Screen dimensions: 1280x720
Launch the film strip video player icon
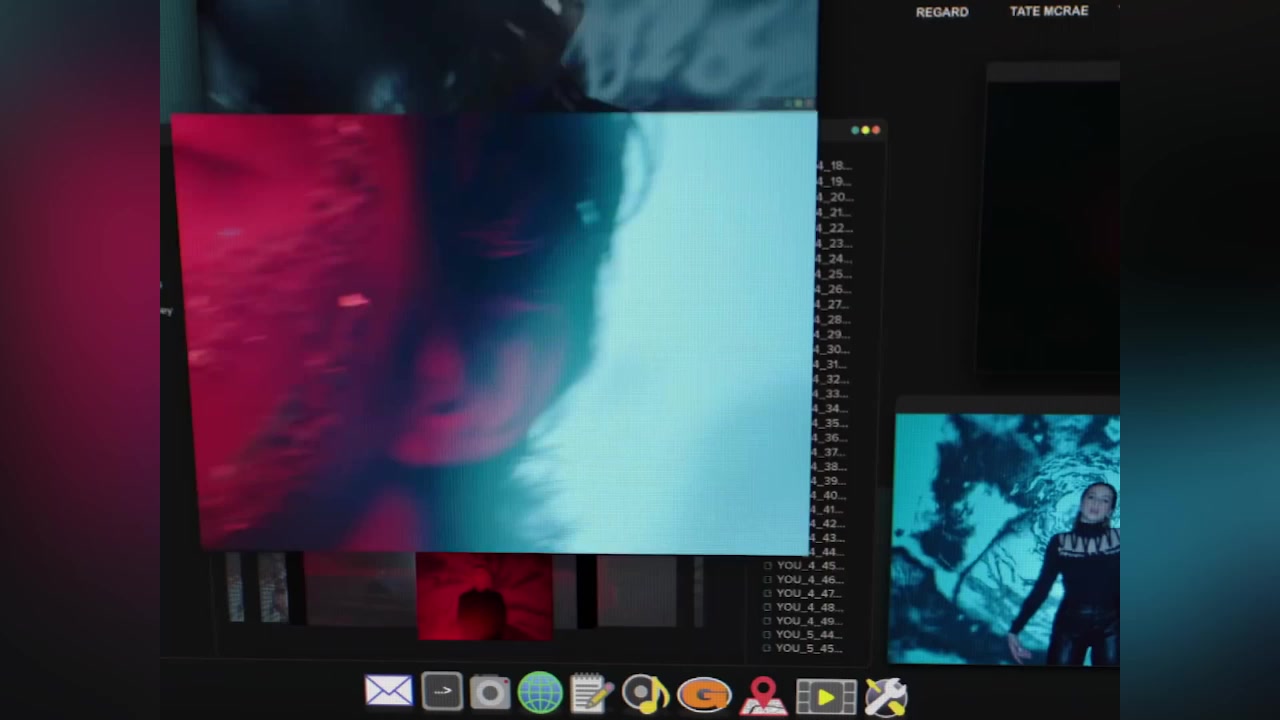pyautogui.click(x=826, y=697)
